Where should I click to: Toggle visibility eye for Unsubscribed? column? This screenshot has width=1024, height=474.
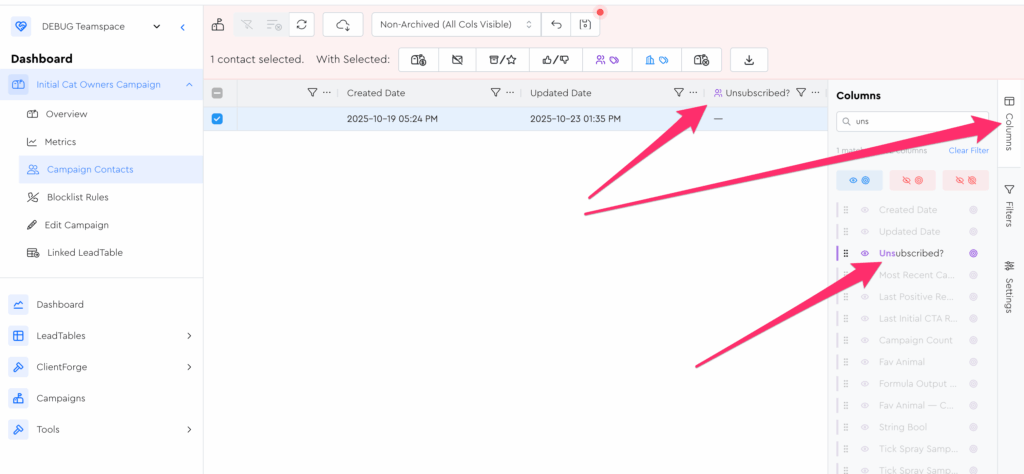864,253
